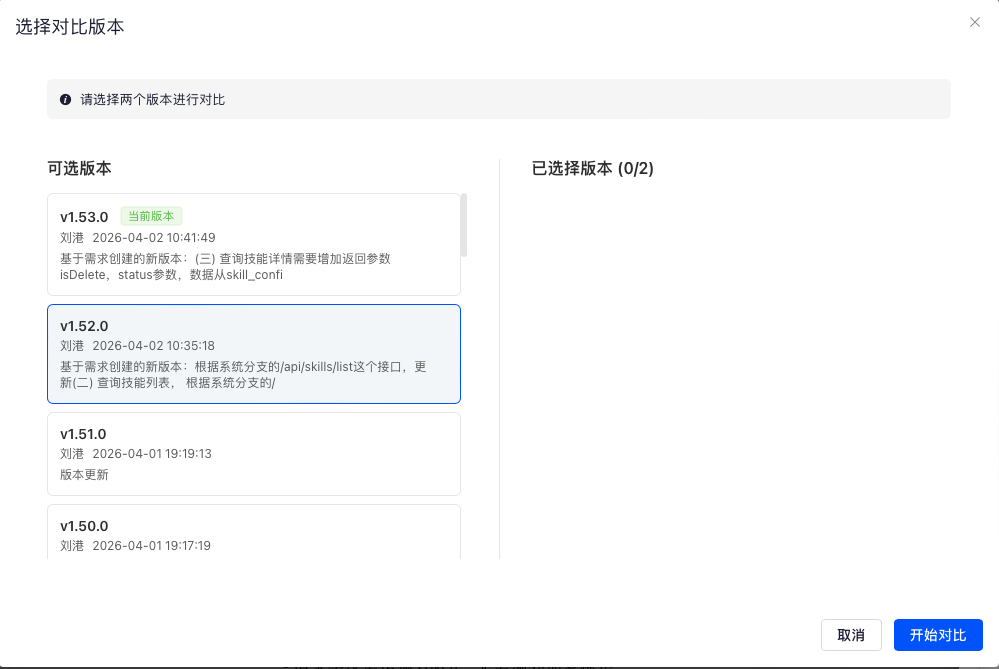Click the 已选择版本 (0/2) heading
Screen dimensions: 999x669
pos(593,168)
